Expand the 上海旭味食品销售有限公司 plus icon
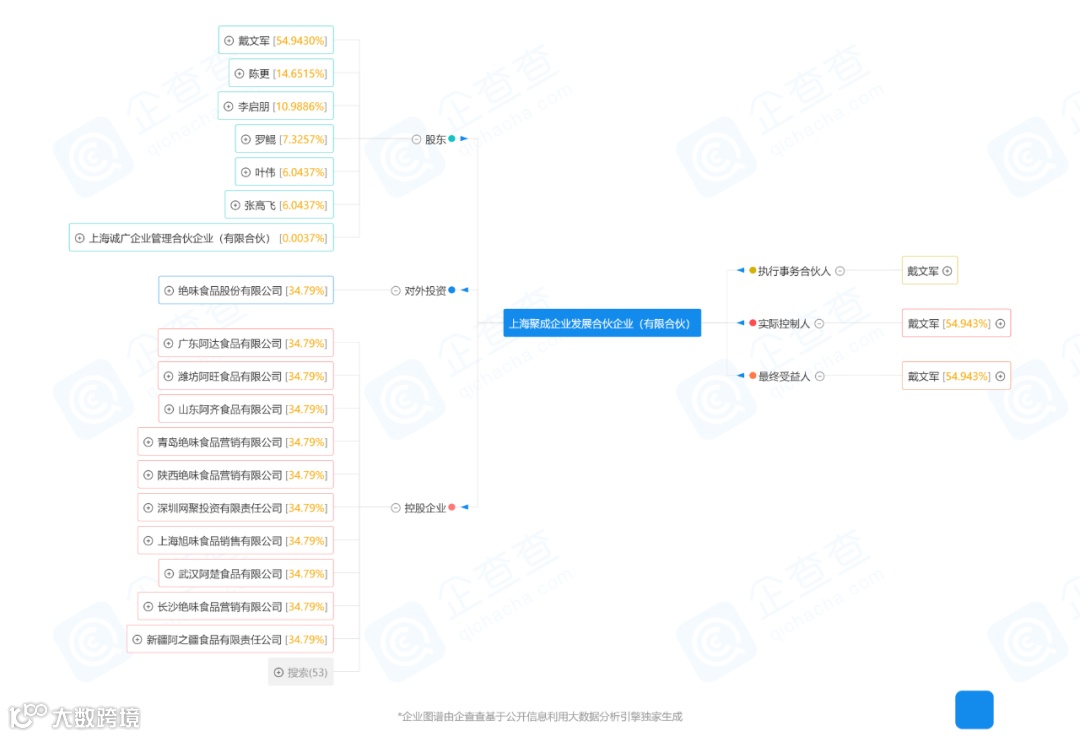The height and width of the screenshot is (737, 1080). [147, 541]
